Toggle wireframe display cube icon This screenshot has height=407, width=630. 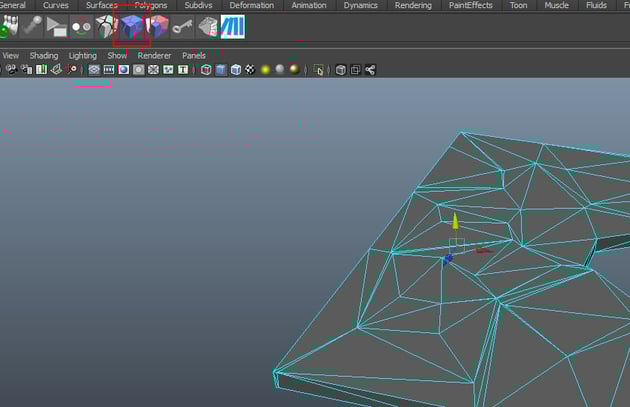(206, 70)
